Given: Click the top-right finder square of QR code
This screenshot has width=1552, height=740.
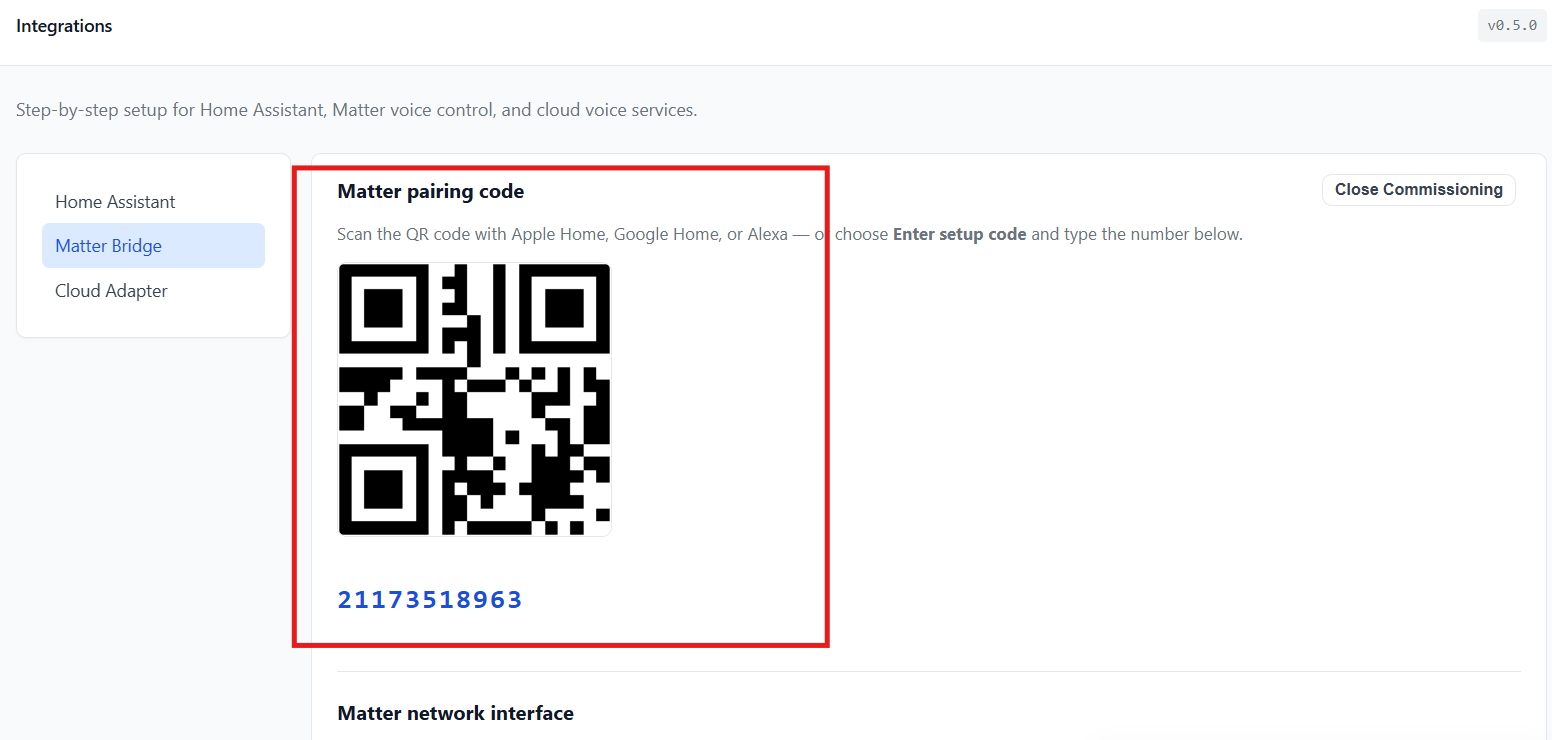Looking at the screenshot, I should [x=566, y=308].
